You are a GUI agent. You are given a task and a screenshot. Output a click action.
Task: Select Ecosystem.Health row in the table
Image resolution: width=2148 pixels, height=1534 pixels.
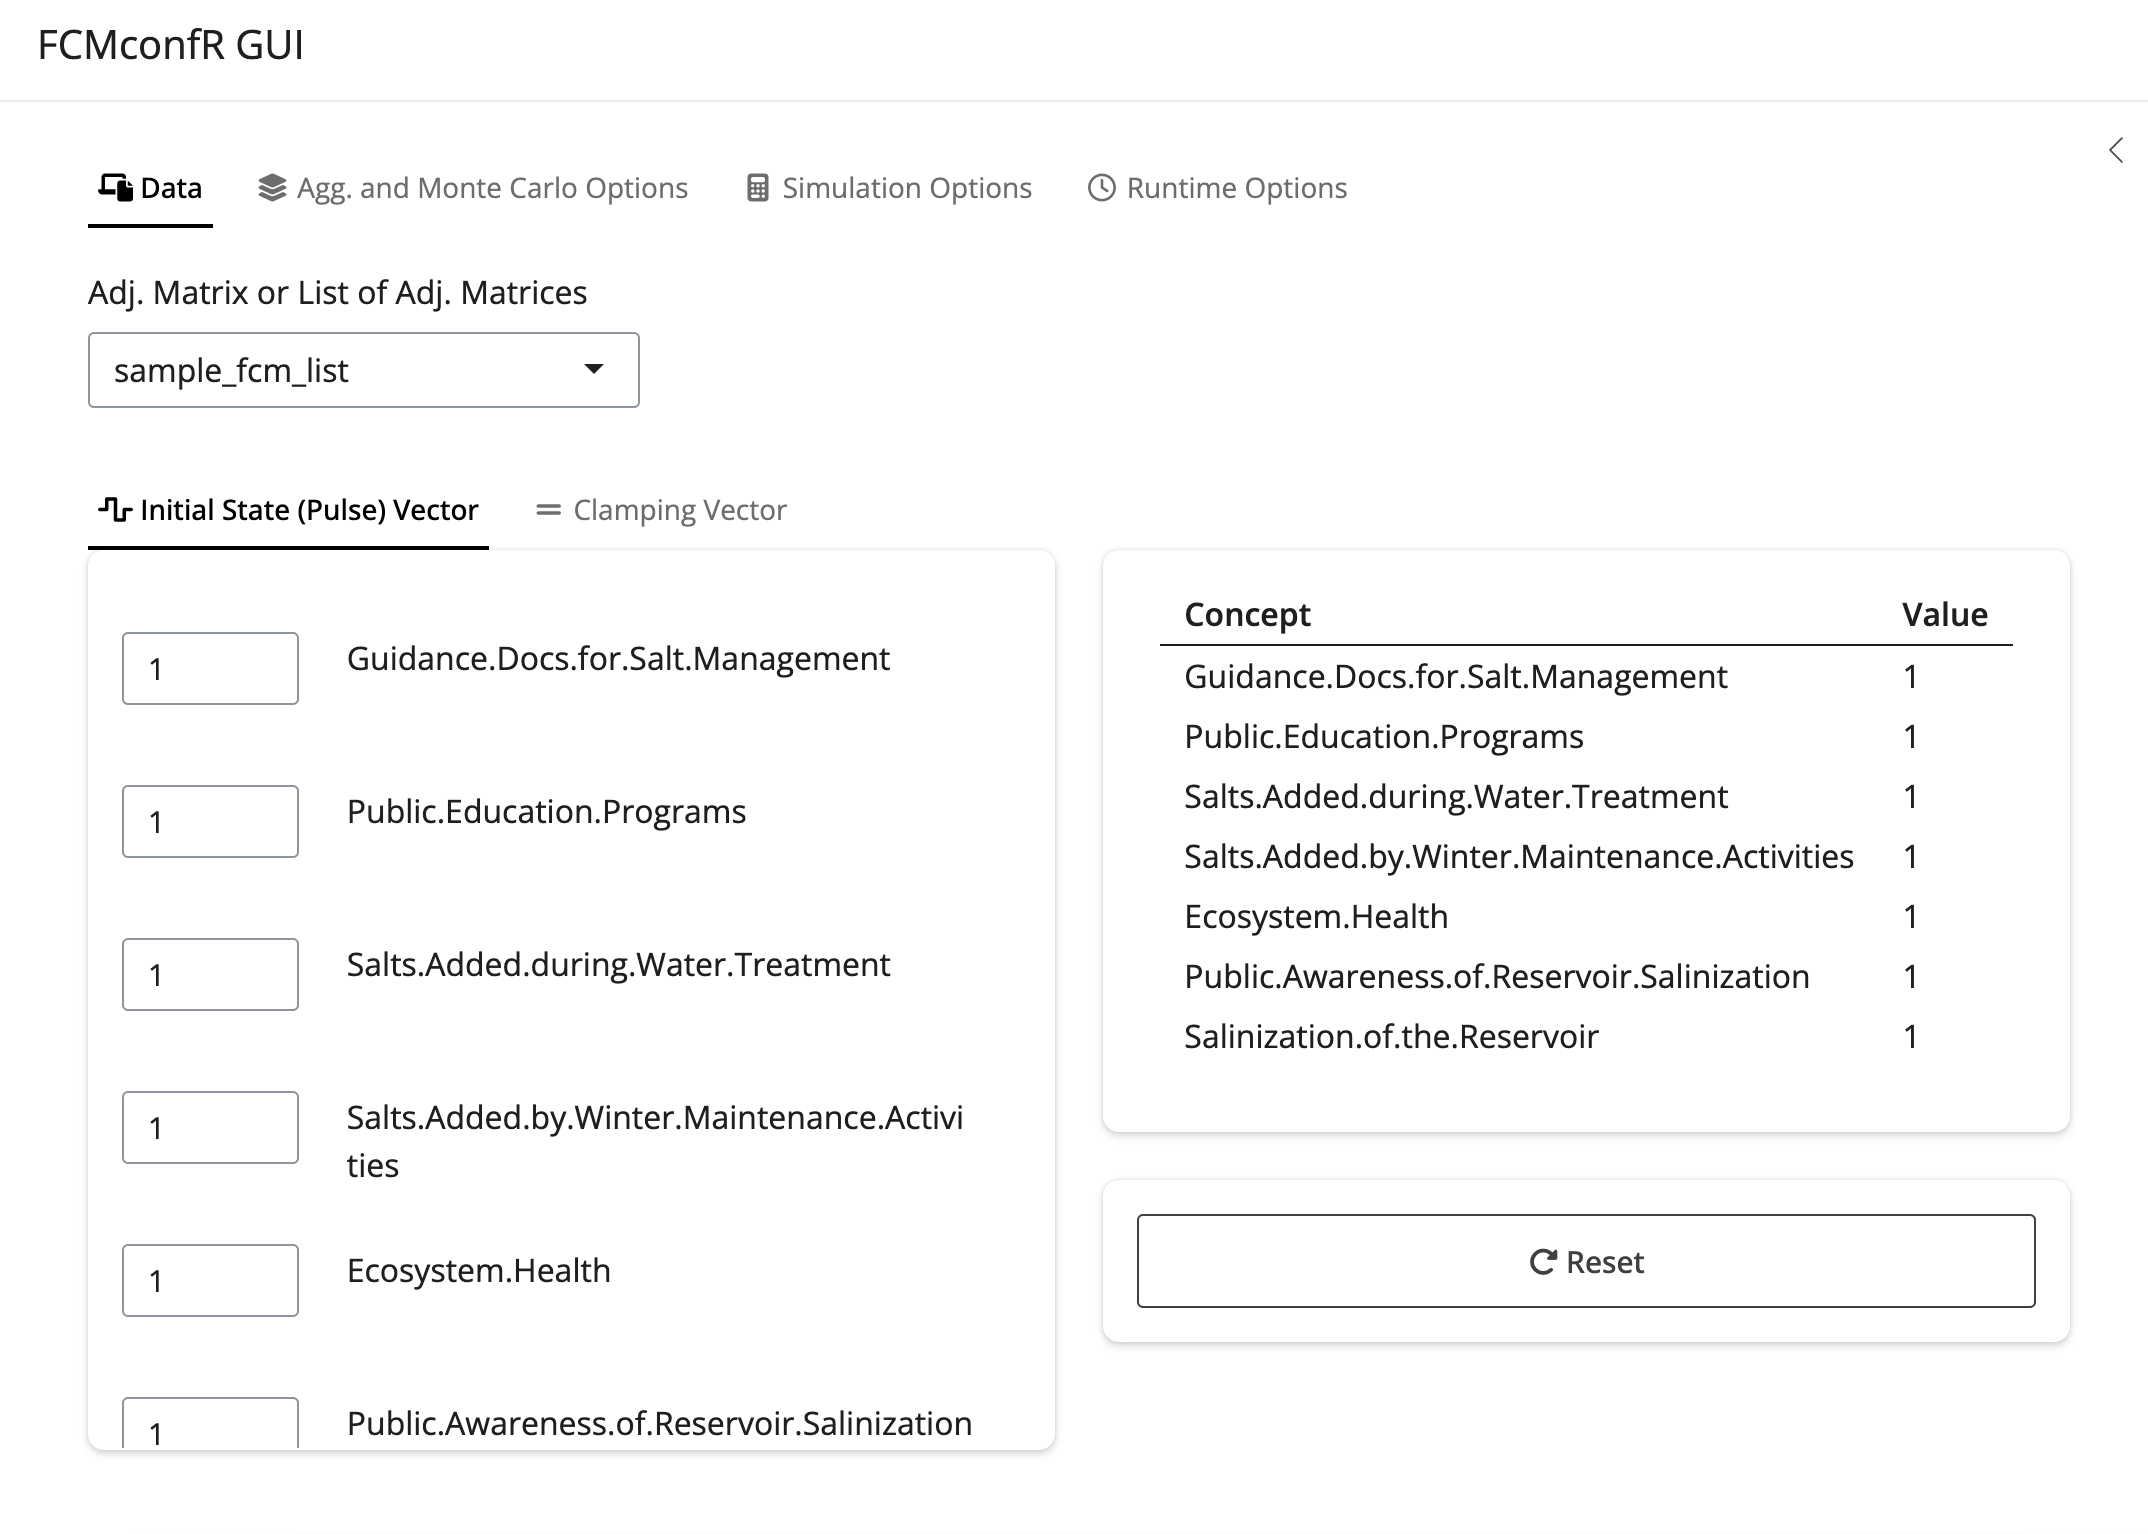coord(1586,916)
